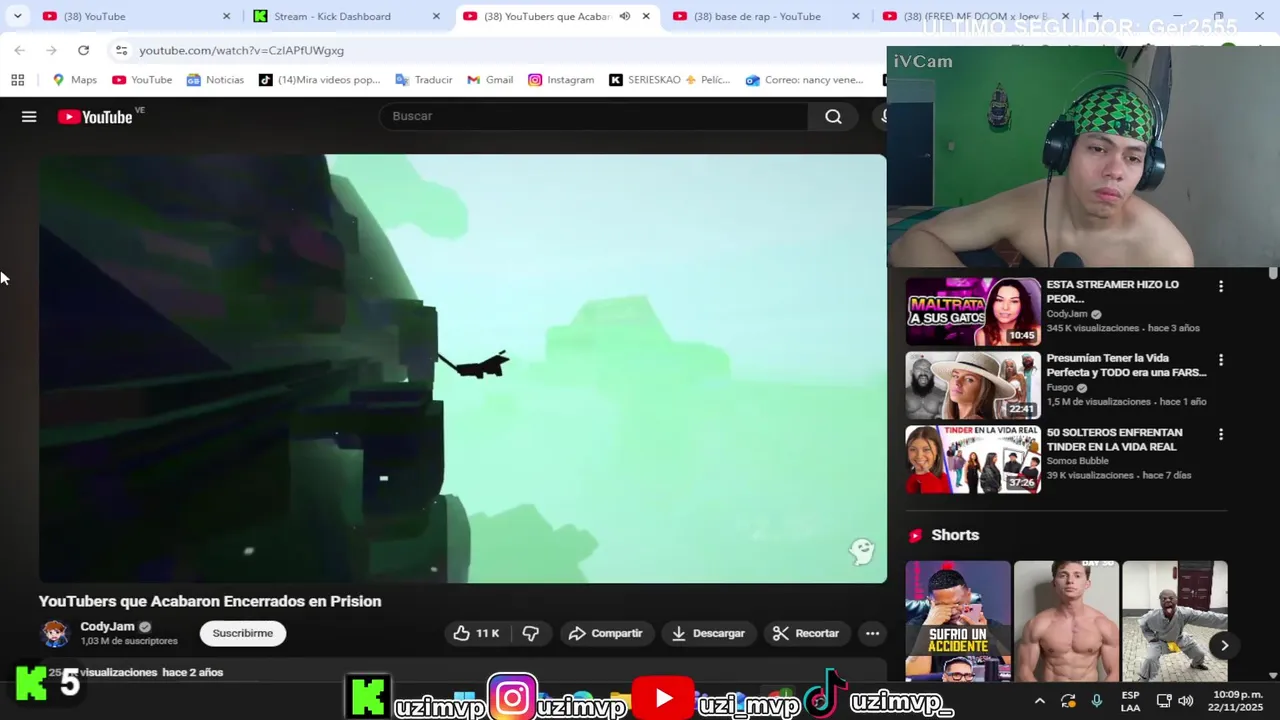Click the Recortar clip button
Screen dimensions: 1280x720
pos(806,633)
